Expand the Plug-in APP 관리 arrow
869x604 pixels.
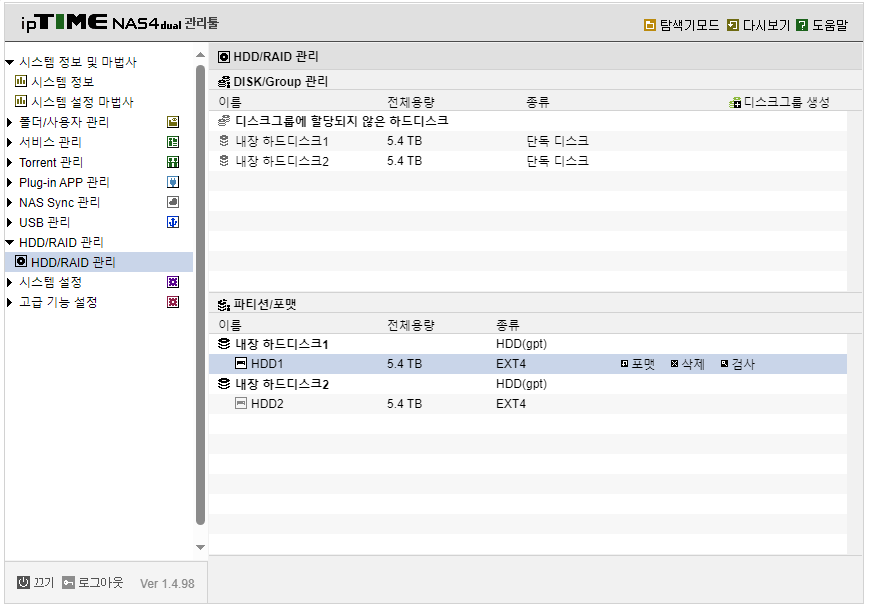[x=9, y=182]
